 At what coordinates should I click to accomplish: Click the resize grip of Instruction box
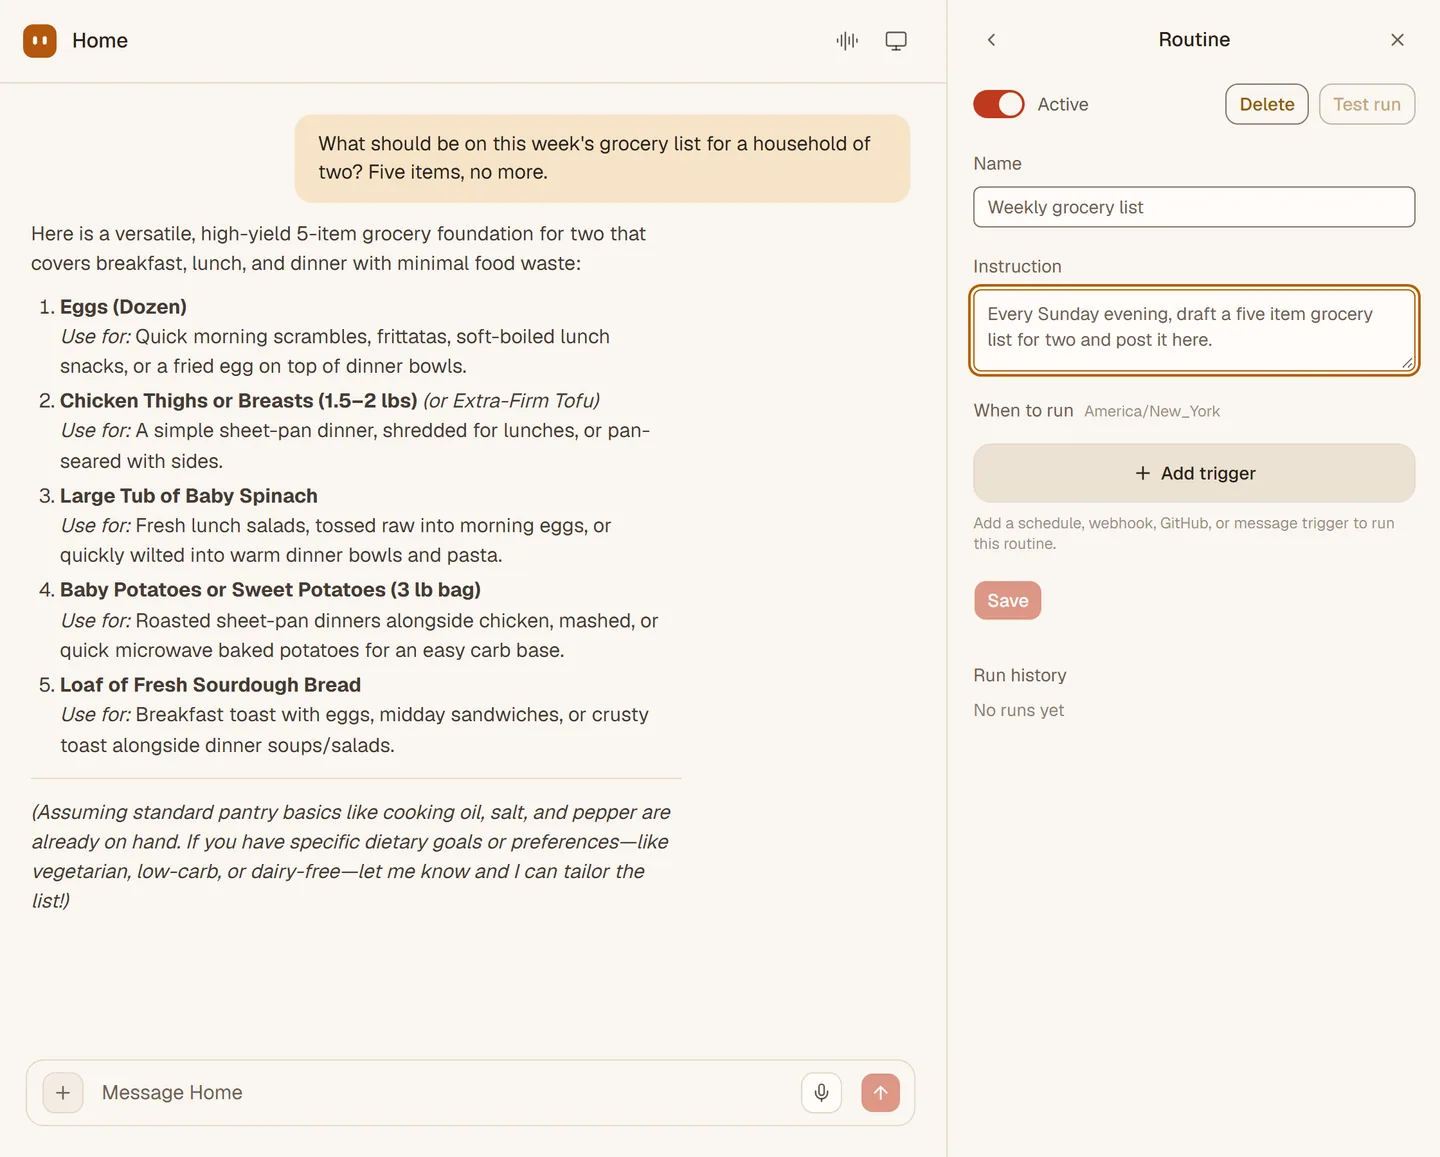point(1407,363)
